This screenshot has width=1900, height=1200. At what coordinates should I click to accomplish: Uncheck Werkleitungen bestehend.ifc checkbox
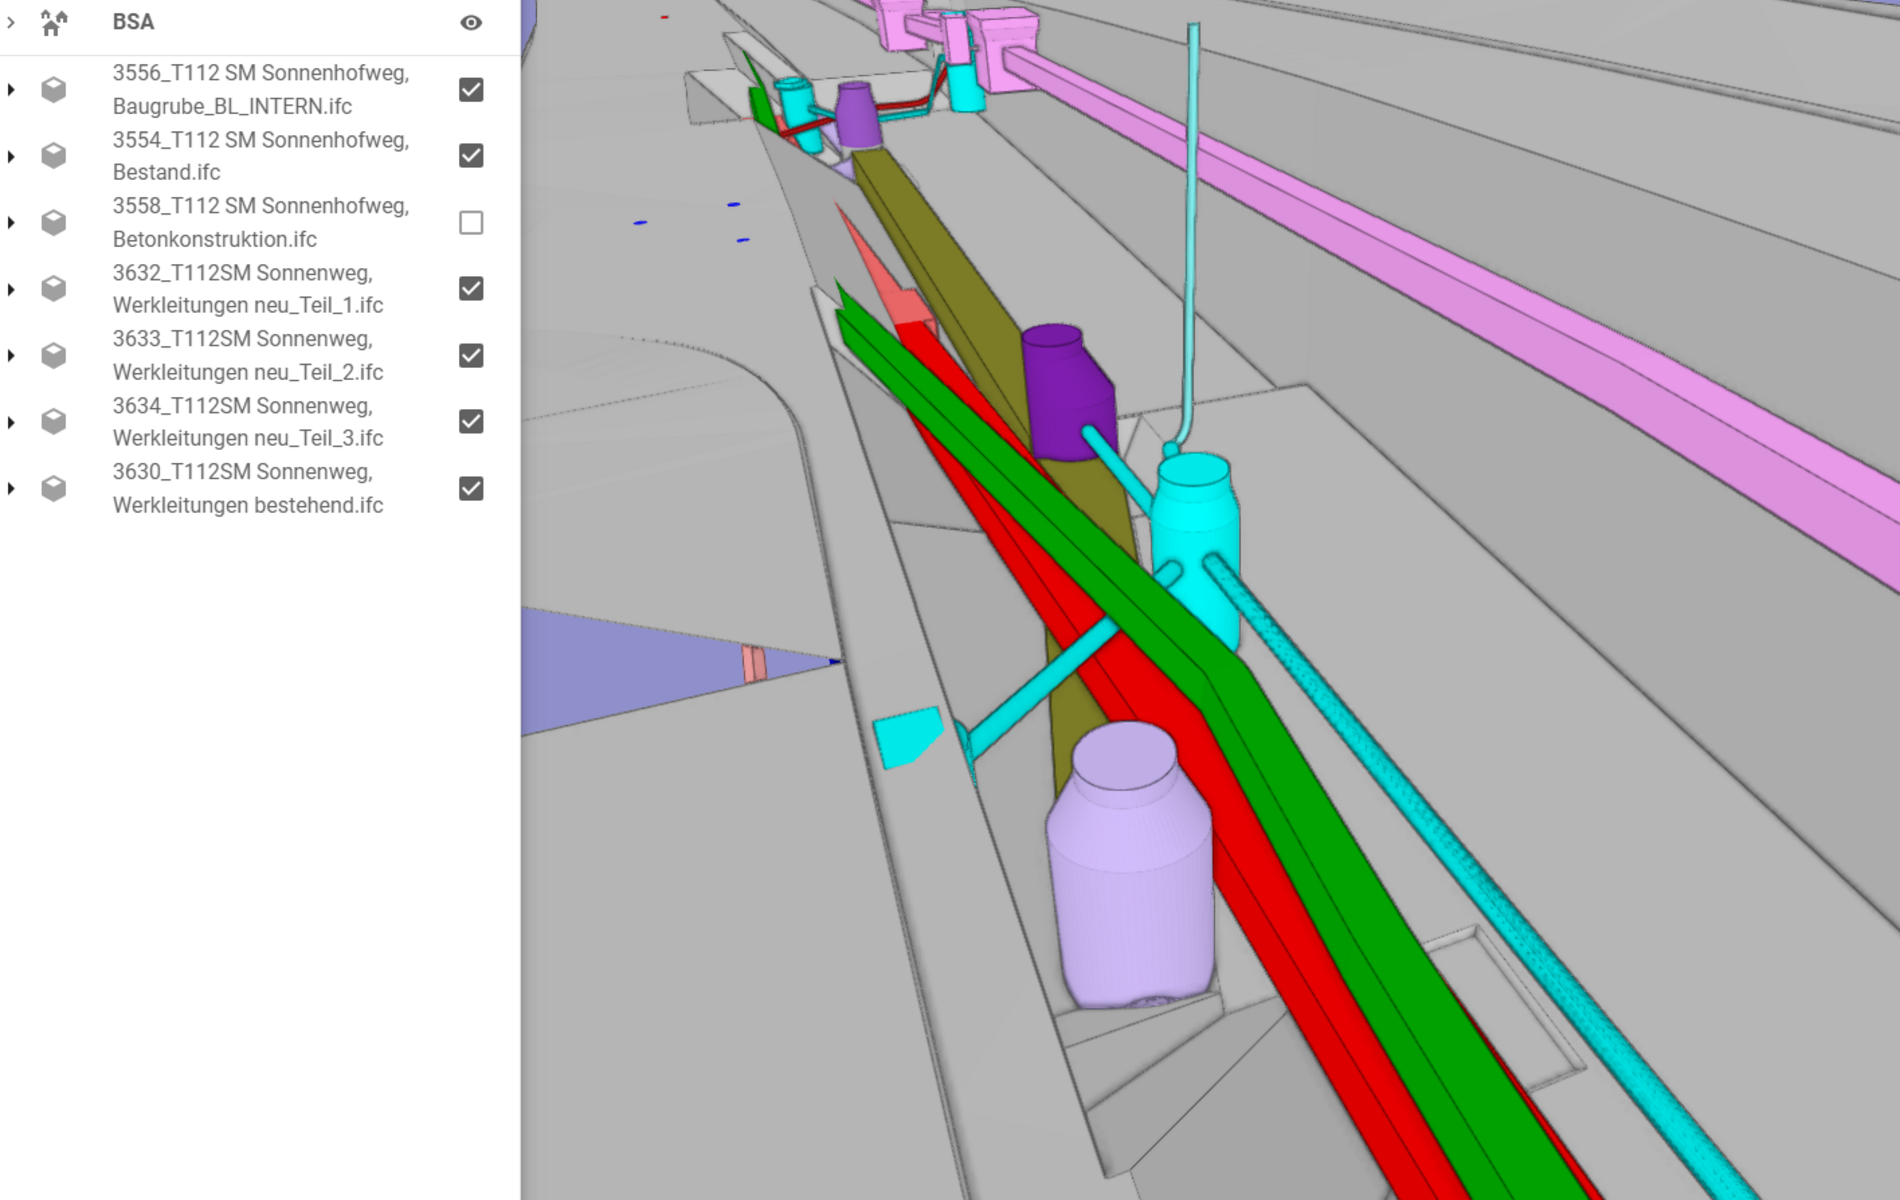coord(471,489)
